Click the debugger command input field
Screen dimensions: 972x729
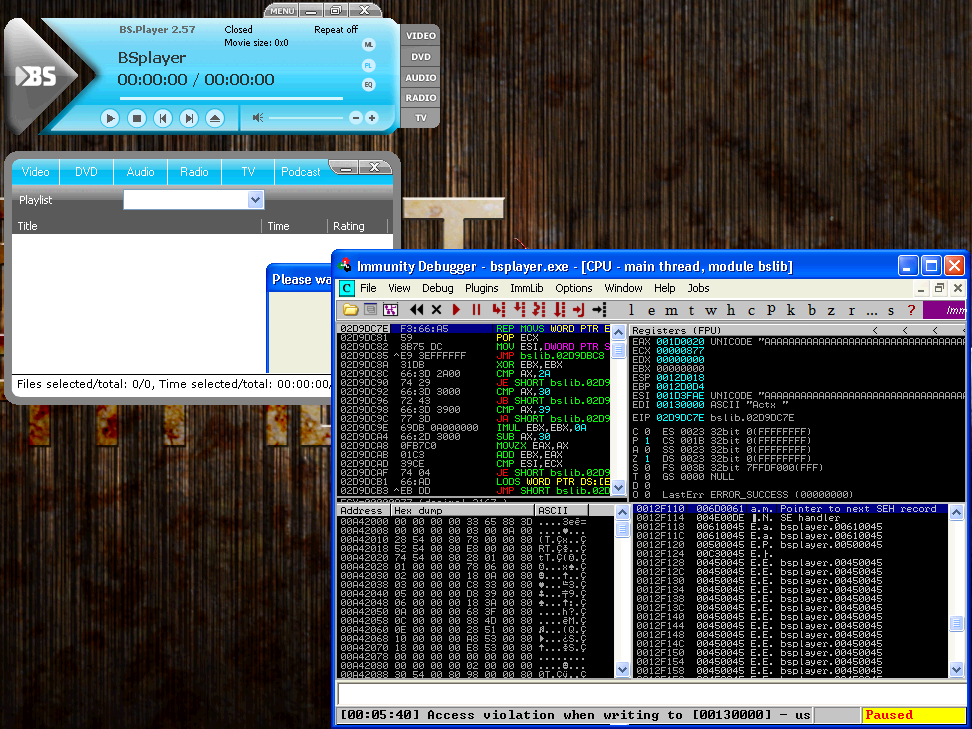(651, 694)
